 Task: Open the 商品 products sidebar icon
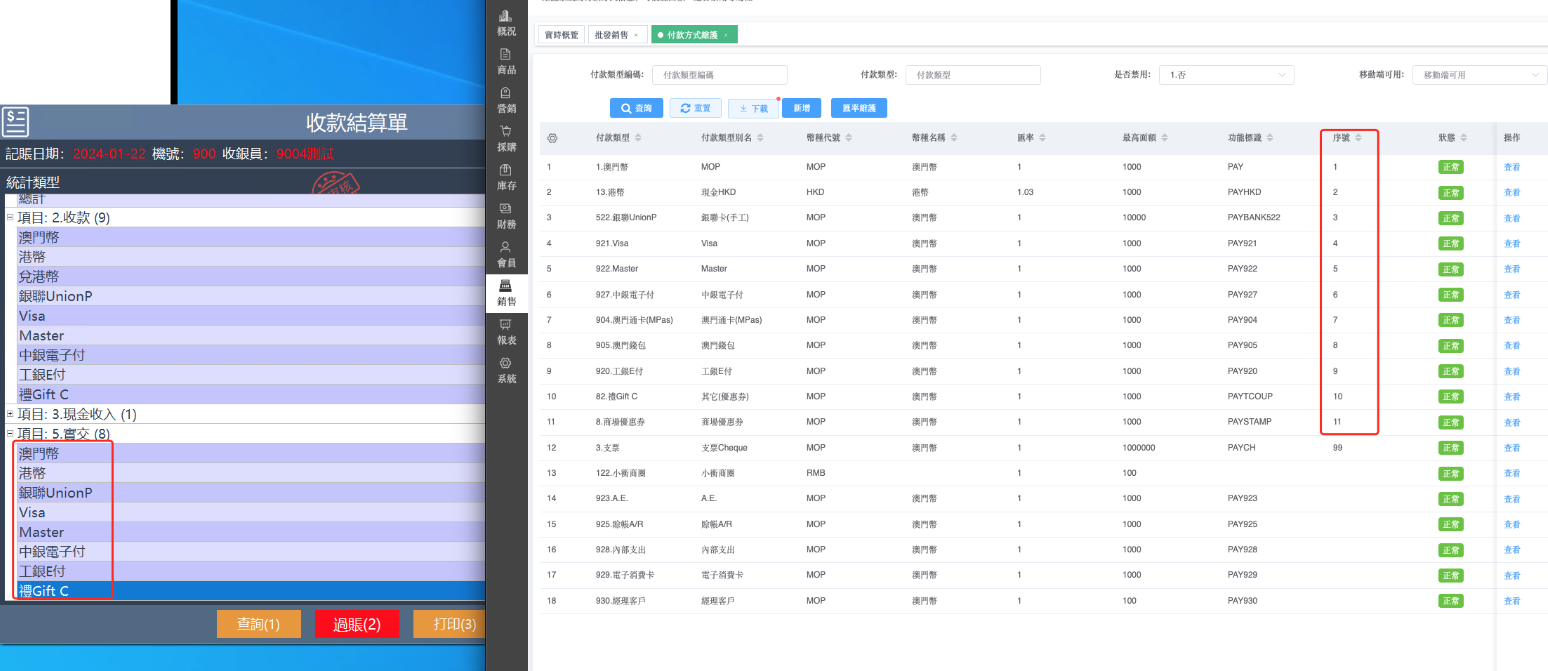point(506,60)
